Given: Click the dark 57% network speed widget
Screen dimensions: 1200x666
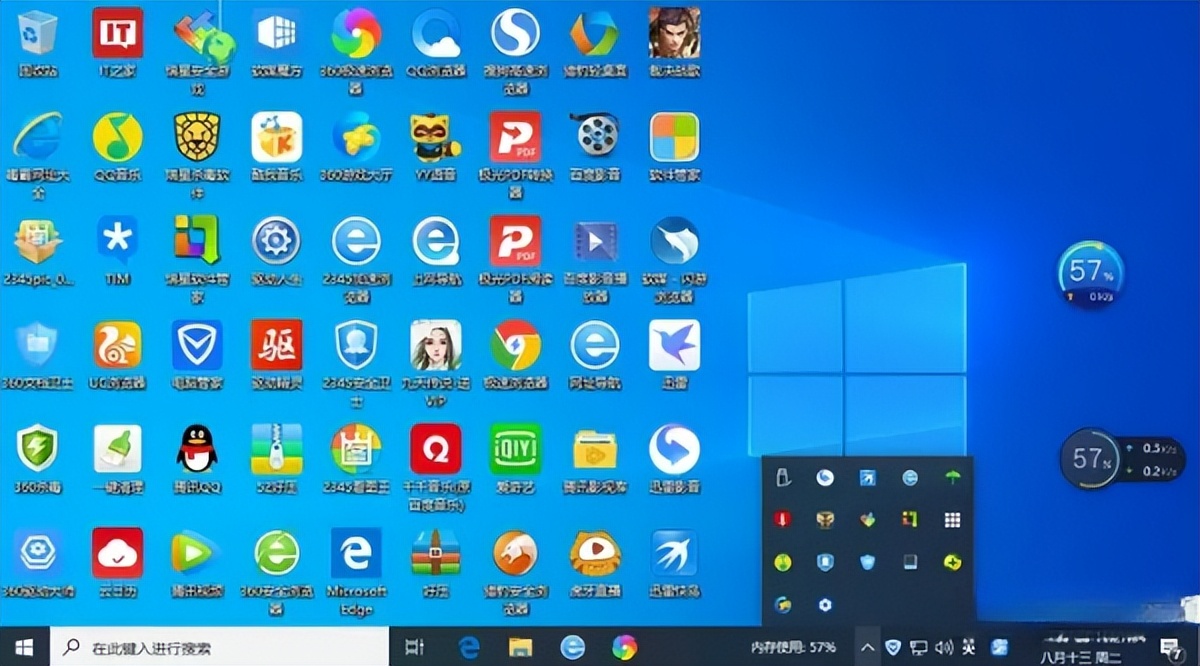Looking at the screenshot, I should coord(1121,459).
